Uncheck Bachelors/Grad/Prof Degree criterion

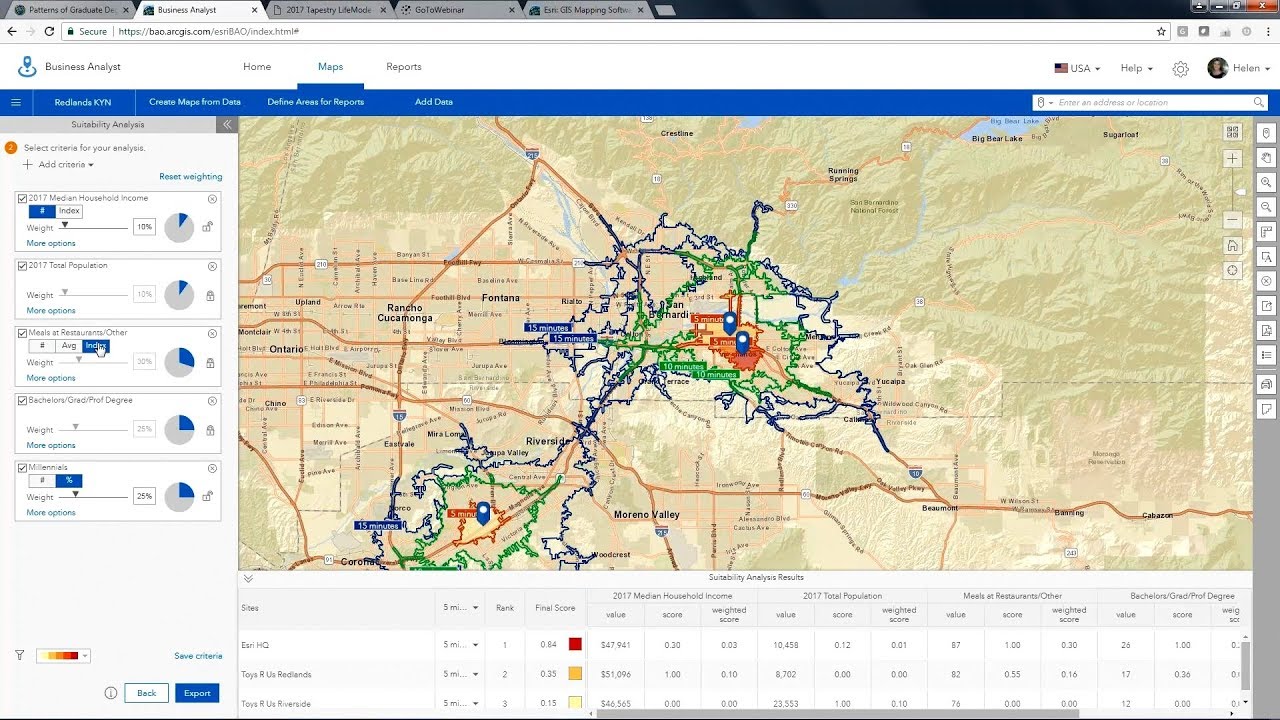click(x=23, y=400)
